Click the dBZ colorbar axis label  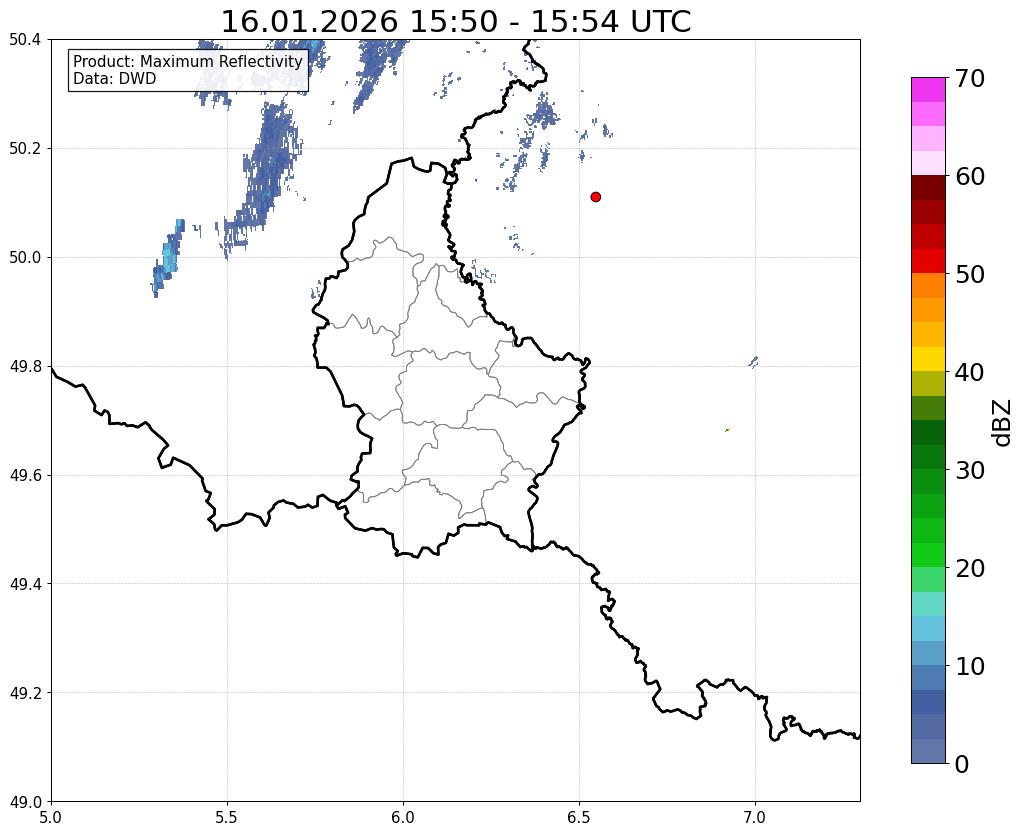[x=1003, y=424]
